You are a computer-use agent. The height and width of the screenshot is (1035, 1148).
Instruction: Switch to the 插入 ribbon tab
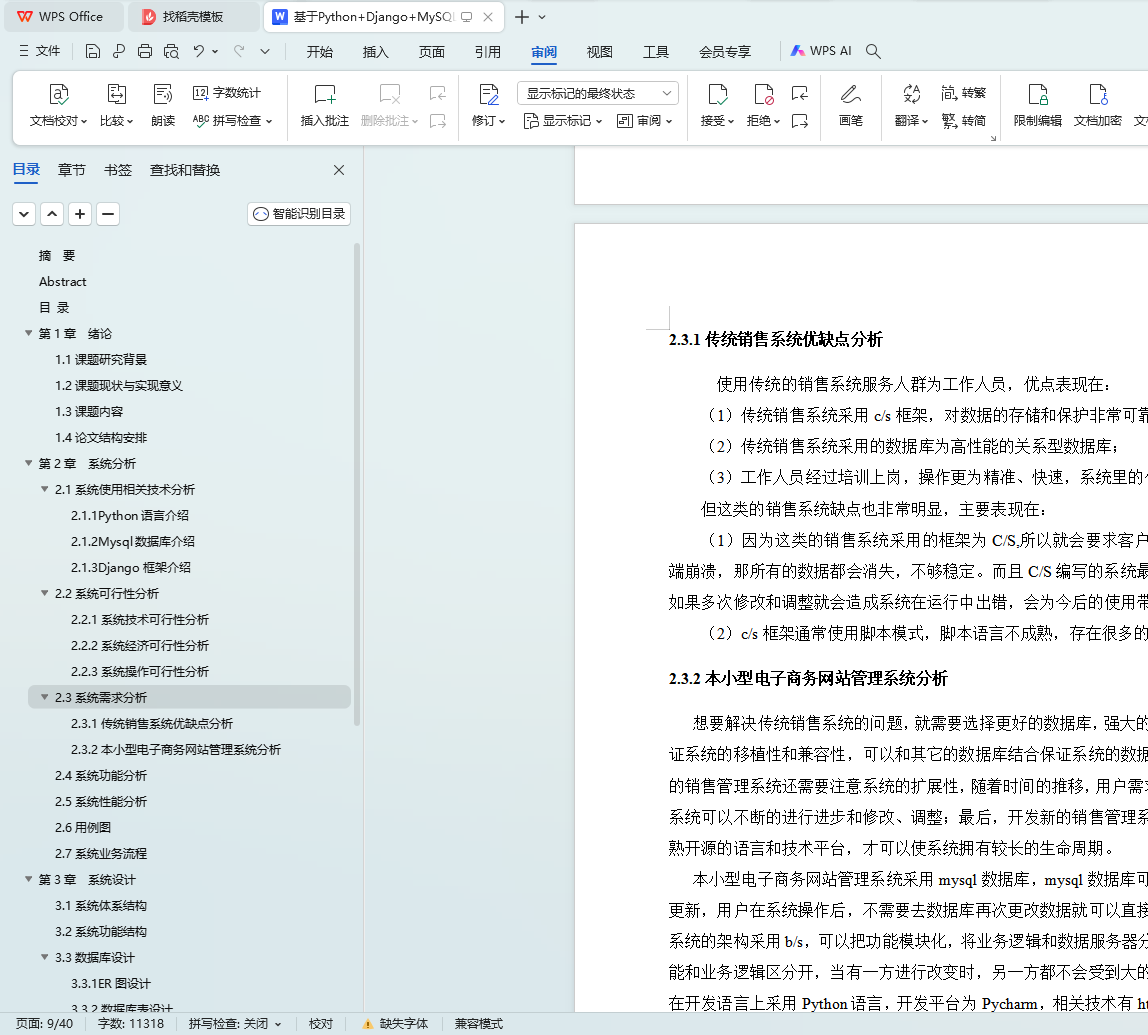pos(376,52)
